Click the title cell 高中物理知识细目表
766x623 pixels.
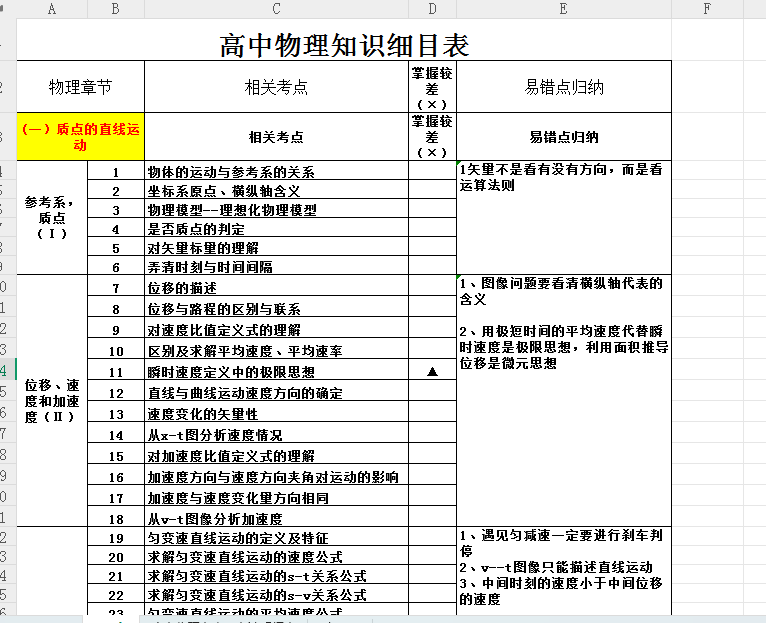[x=344, y=45]
